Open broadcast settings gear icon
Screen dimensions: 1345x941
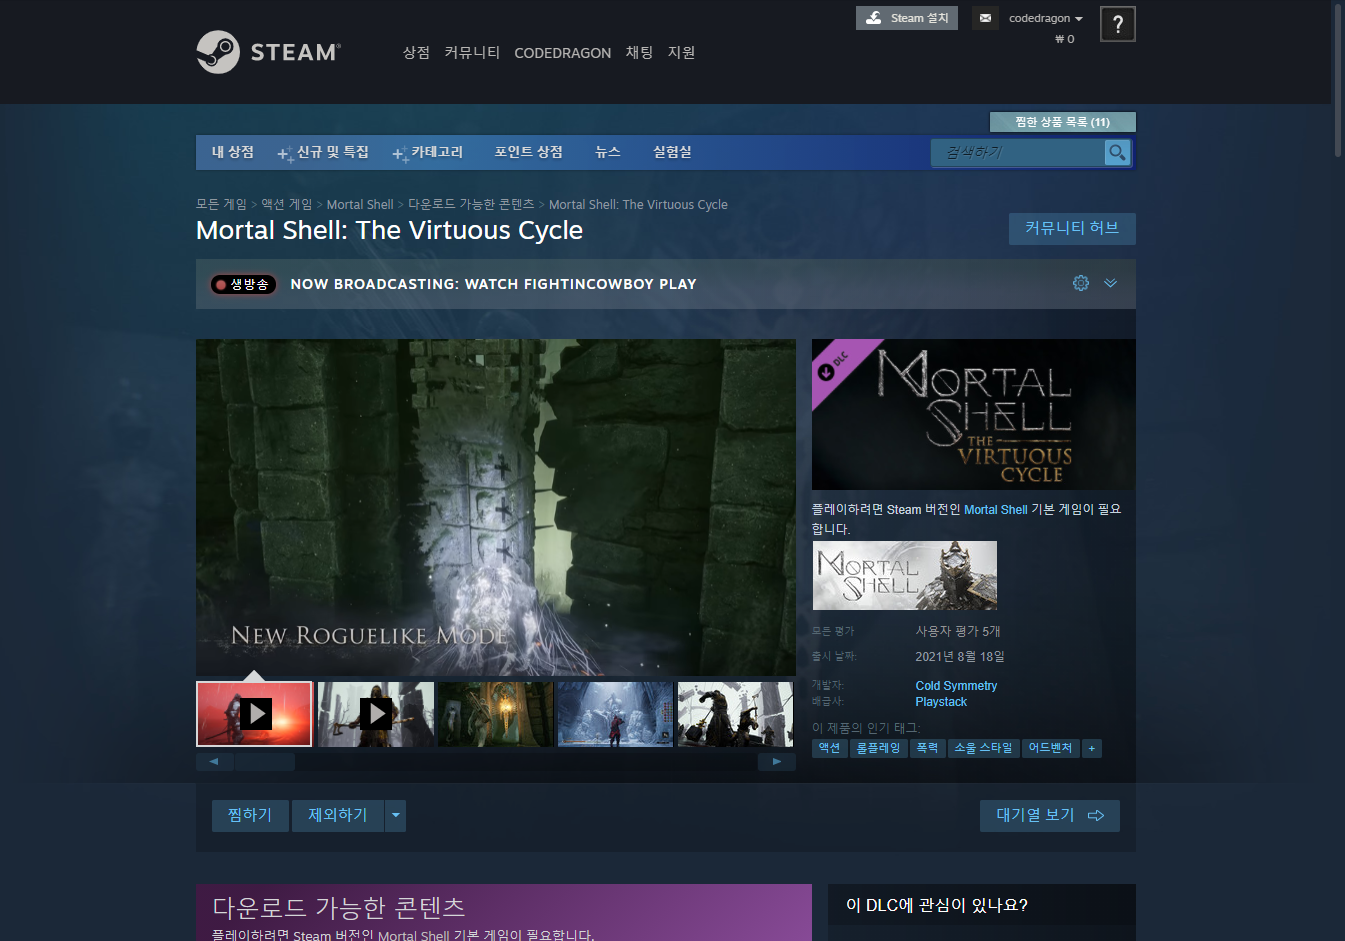[1081, 283]
